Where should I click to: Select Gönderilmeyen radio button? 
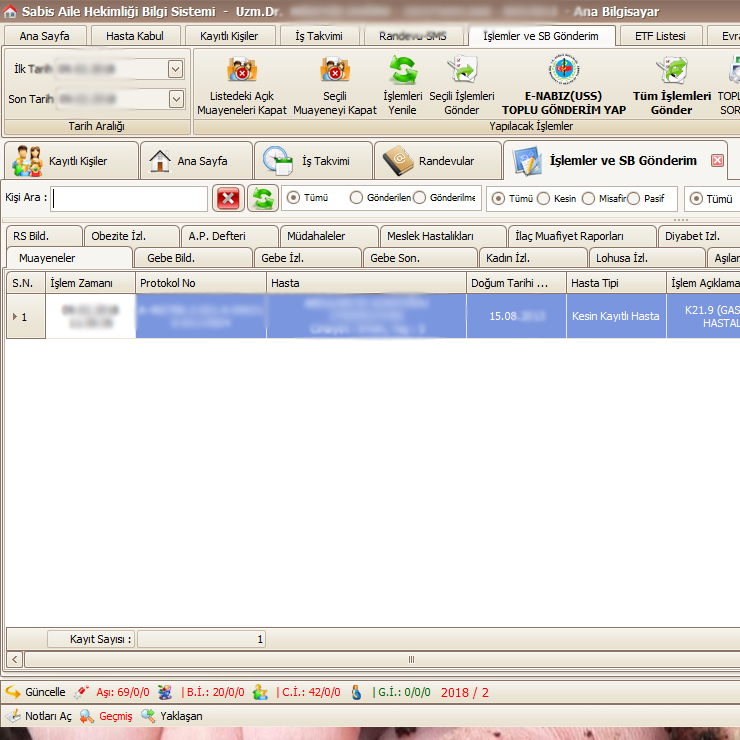[x=419, y=197]
